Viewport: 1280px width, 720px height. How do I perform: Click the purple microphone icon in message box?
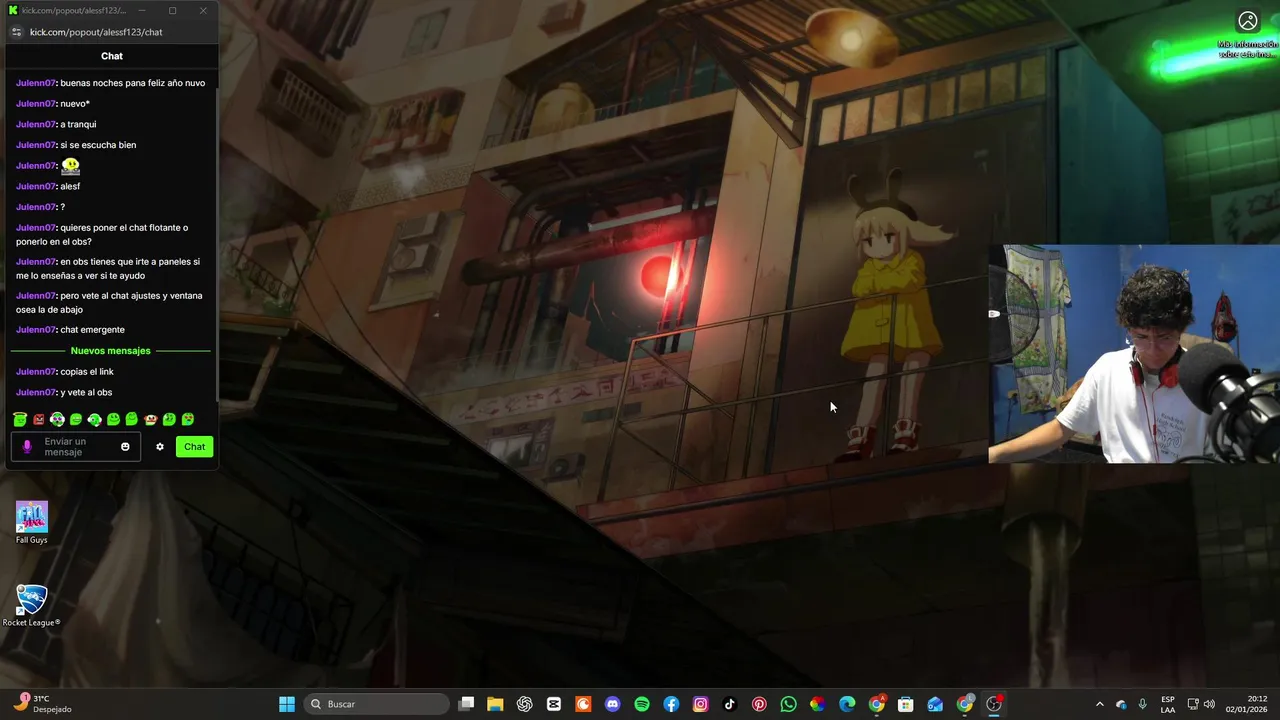click(27, 447)
